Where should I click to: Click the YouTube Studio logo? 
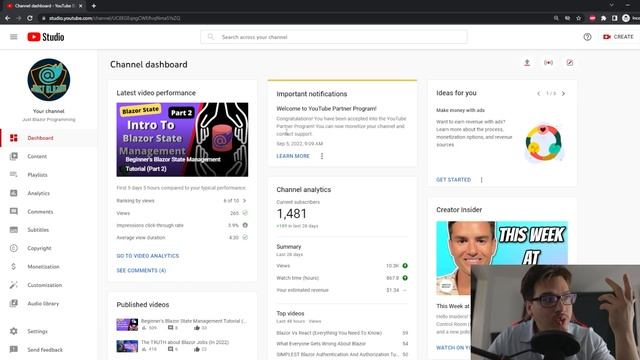46,37
